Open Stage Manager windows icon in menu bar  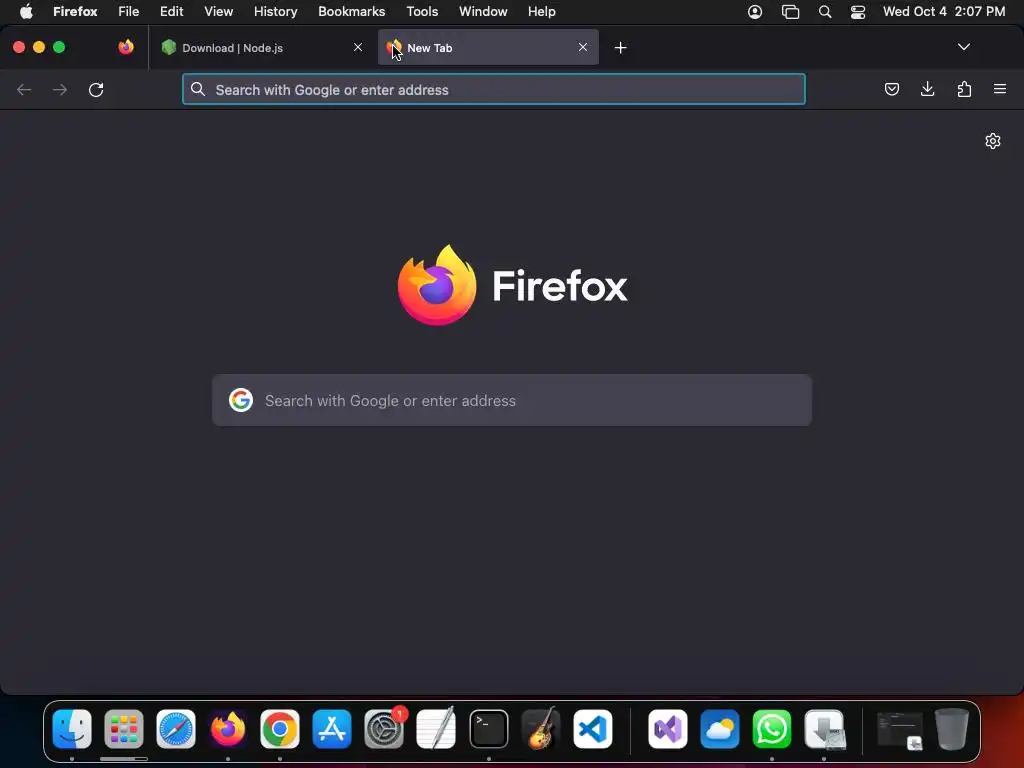(x=790, y=12)
